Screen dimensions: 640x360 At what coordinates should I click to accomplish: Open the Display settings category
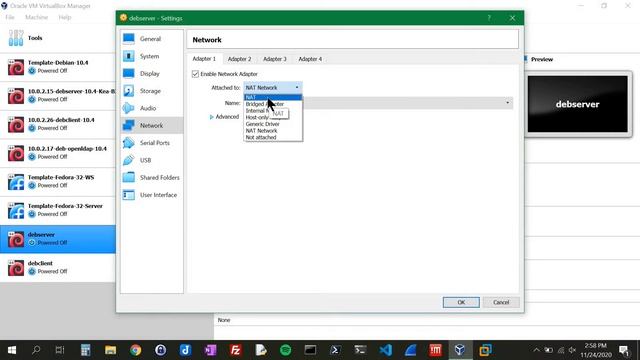point(152,73)
